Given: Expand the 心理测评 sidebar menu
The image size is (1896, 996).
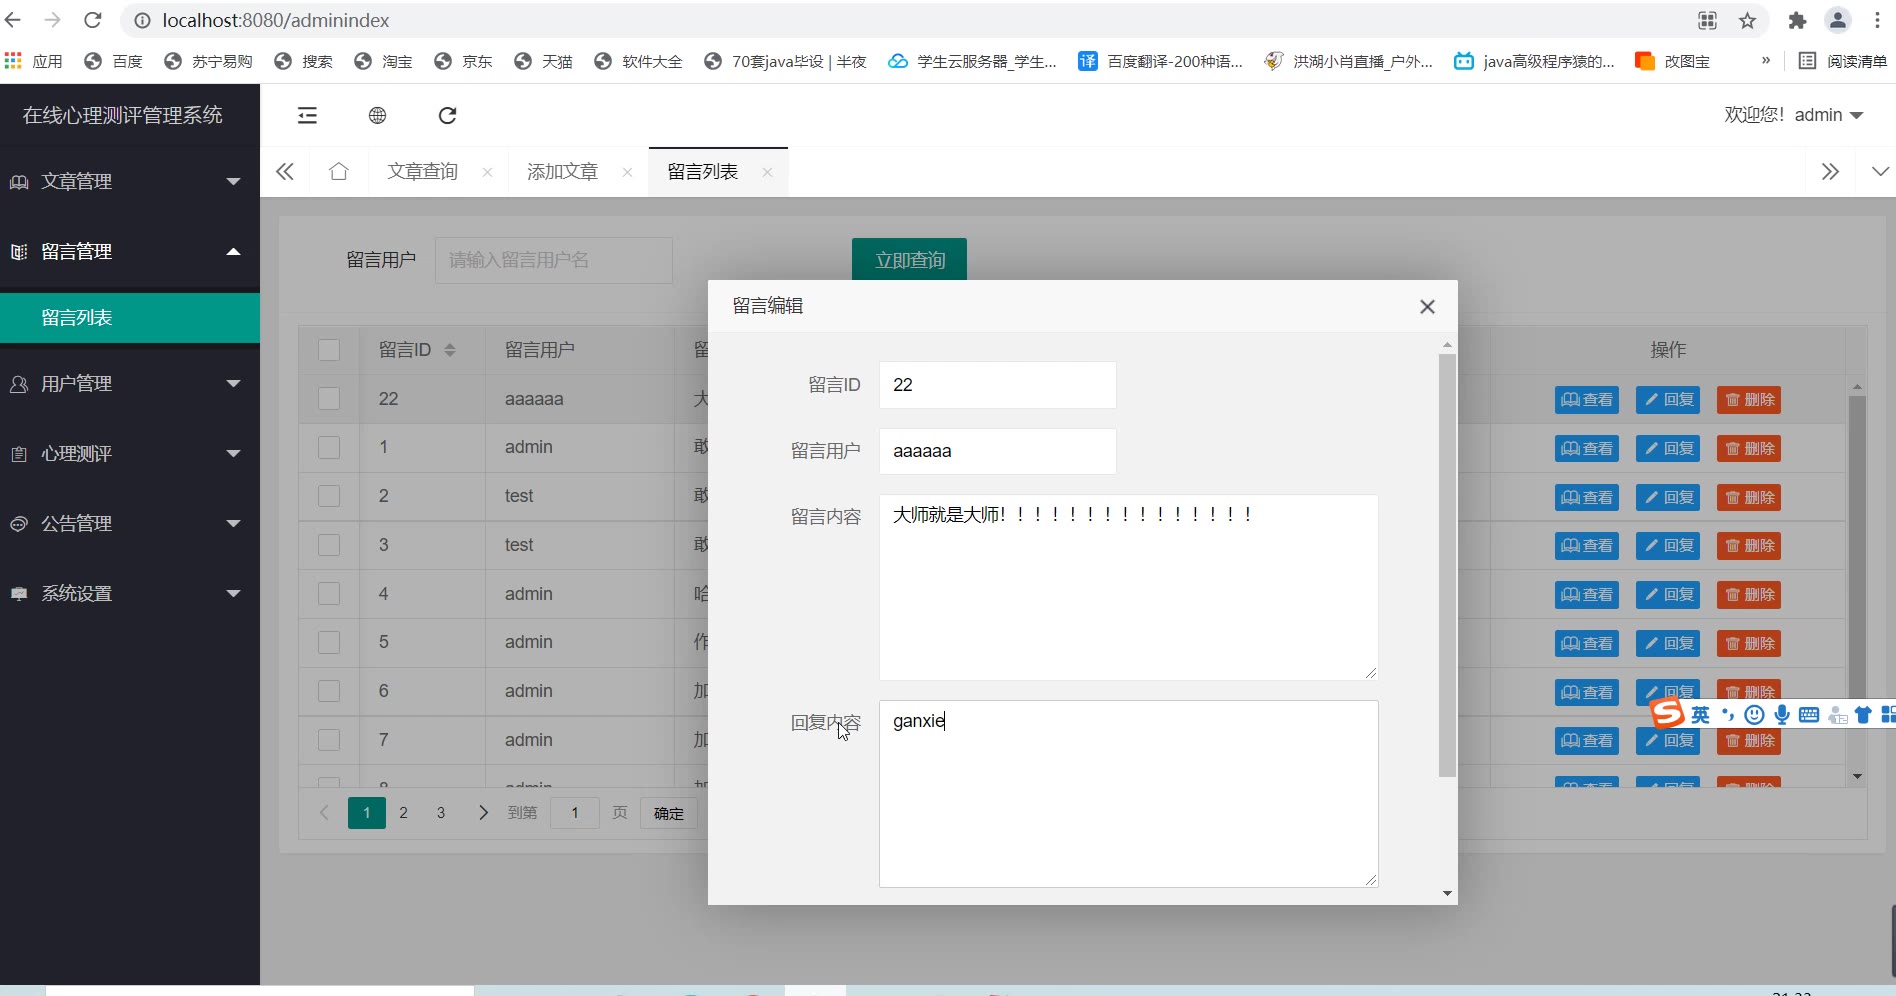Looking at the screenshot, I should tap(130, 454).
